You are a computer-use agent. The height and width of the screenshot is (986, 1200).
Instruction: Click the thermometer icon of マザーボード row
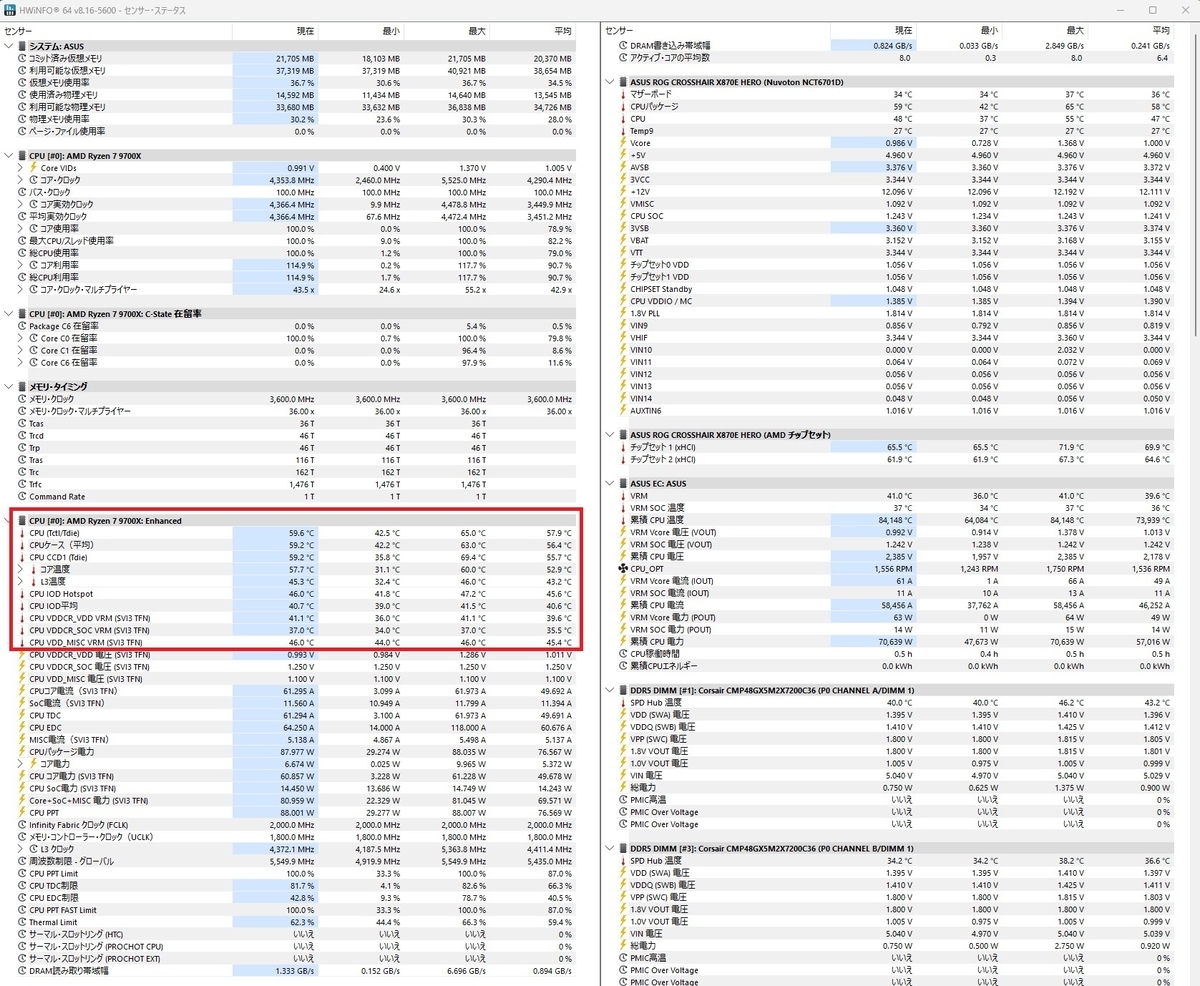[623, 94]
